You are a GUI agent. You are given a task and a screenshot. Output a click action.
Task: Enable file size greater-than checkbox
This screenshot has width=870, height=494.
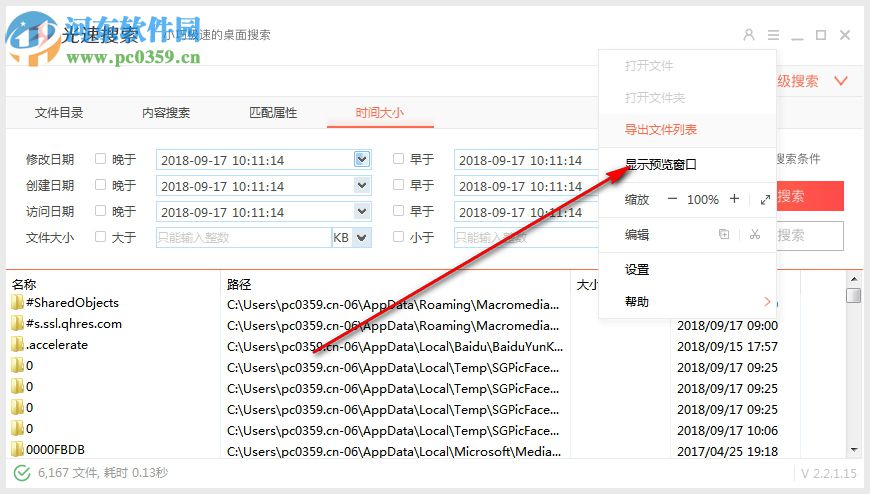tap(100, 236)
